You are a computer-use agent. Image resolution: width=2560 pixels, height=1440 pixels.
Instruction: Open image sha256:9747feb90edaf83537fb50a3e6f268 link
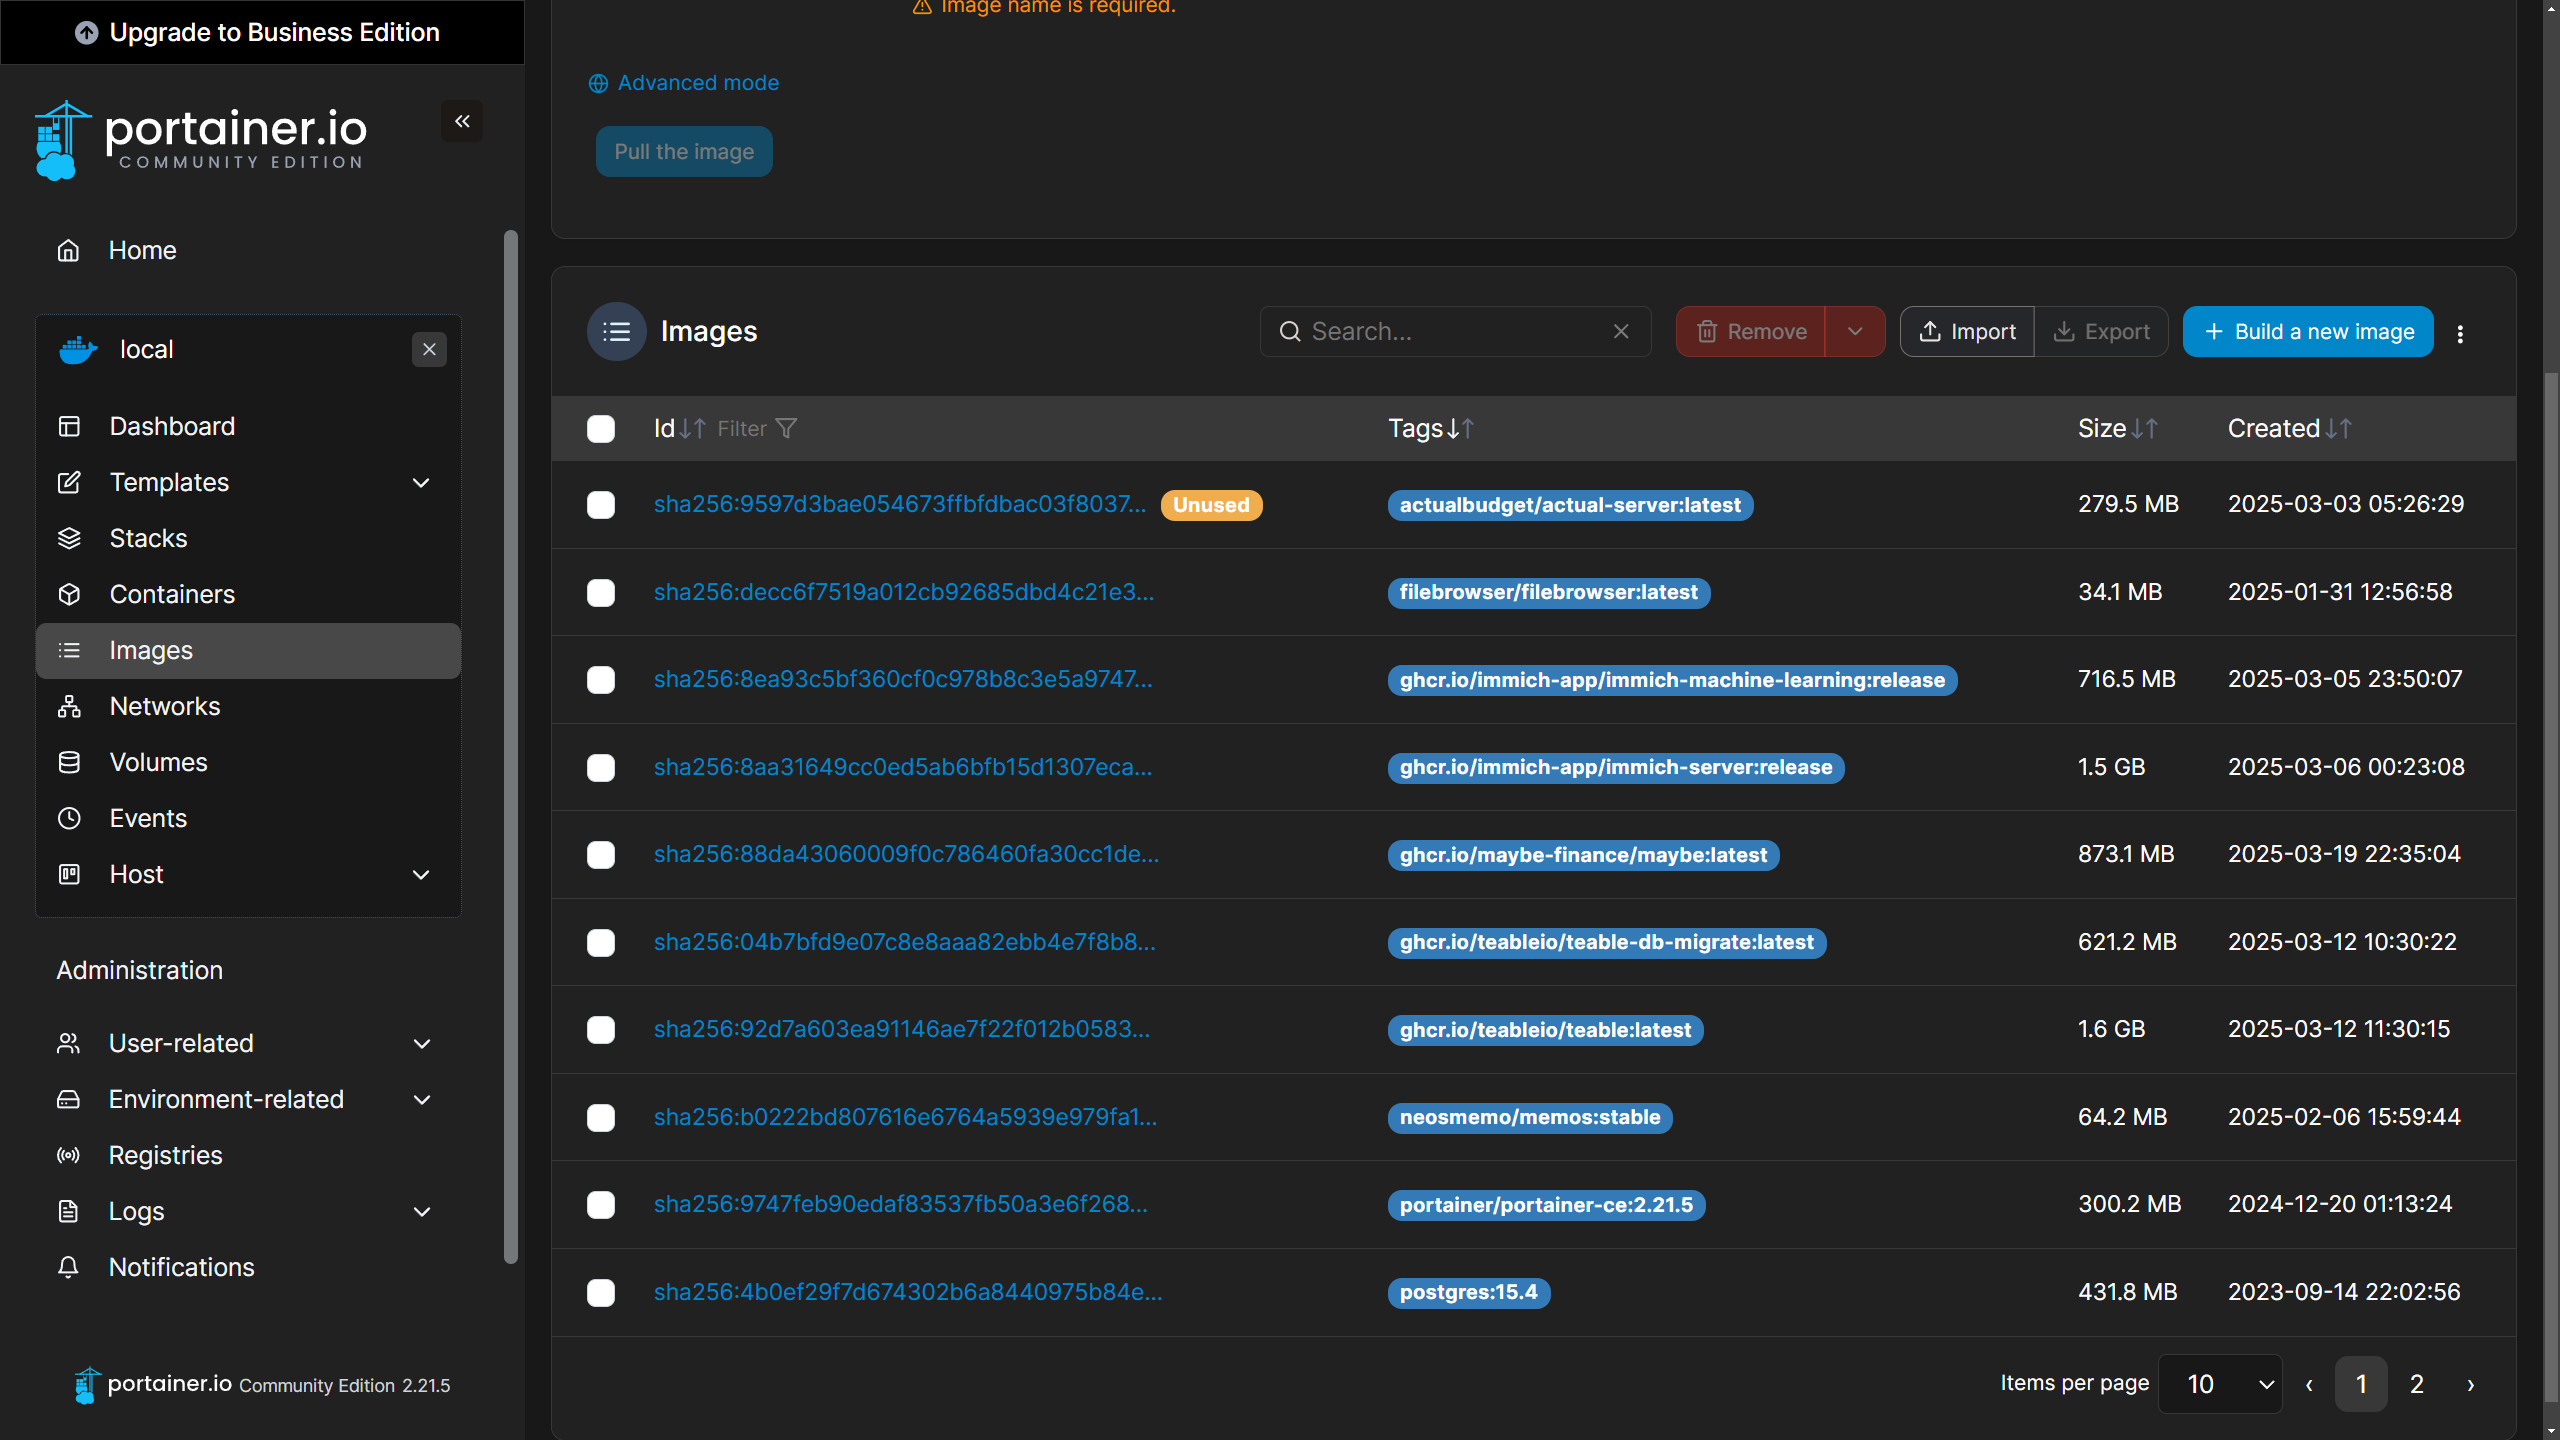pos(900,1204)
